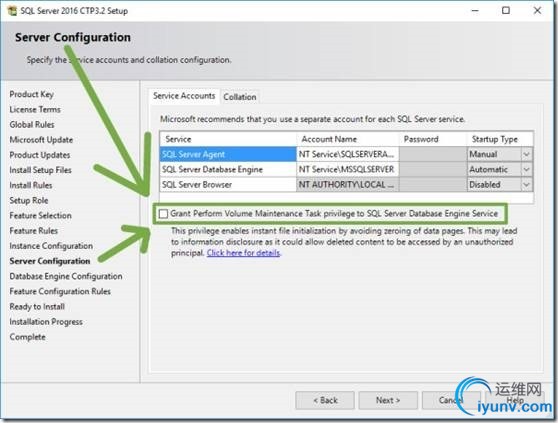Select Feature Configuration Rules step in sidebar
The width and height of the screenshot is (558, 423).
coord(60,291)
